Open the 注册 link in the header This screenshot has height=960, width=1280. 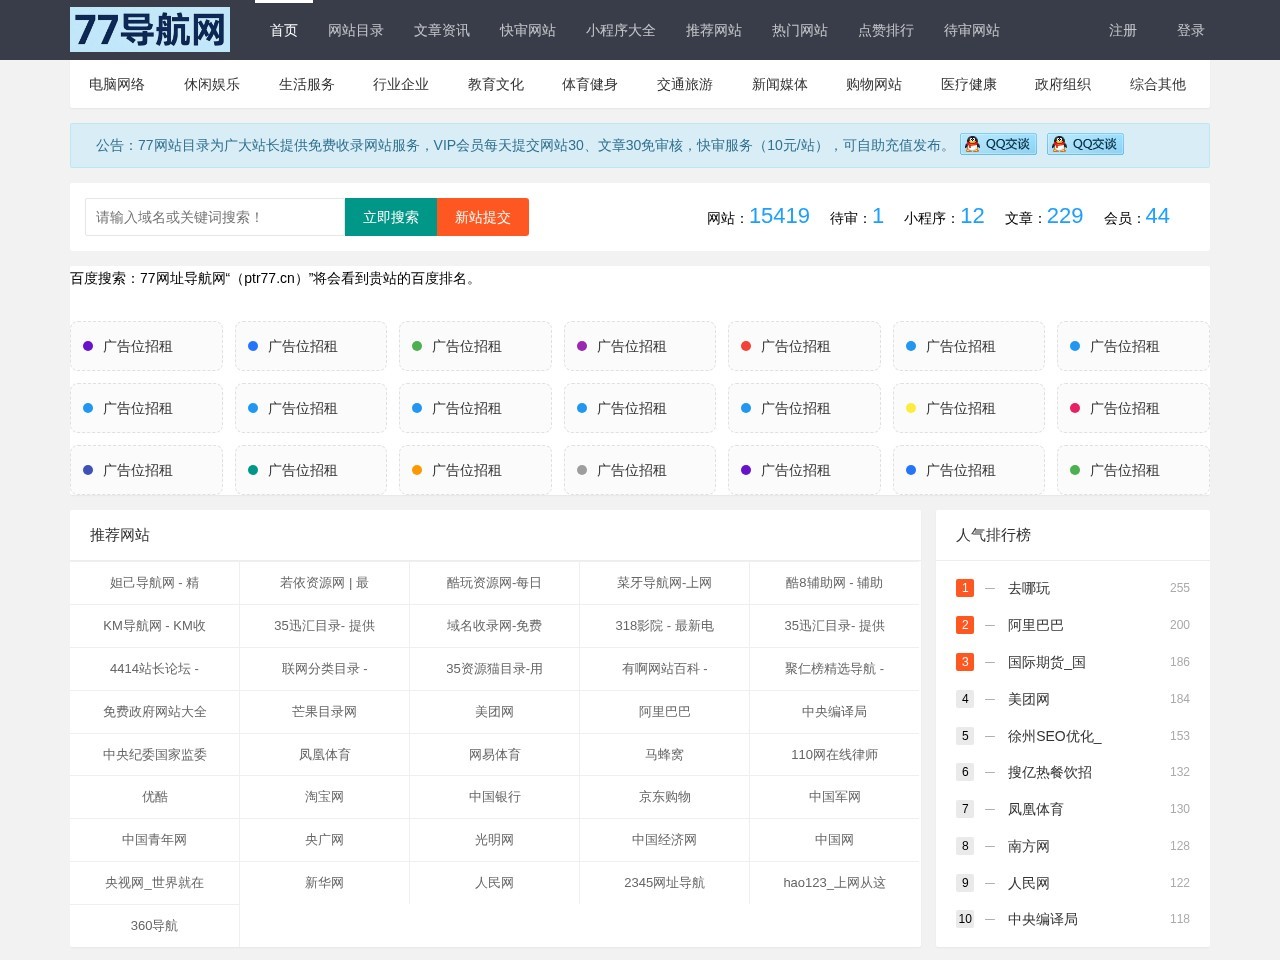pos(1123,30)
